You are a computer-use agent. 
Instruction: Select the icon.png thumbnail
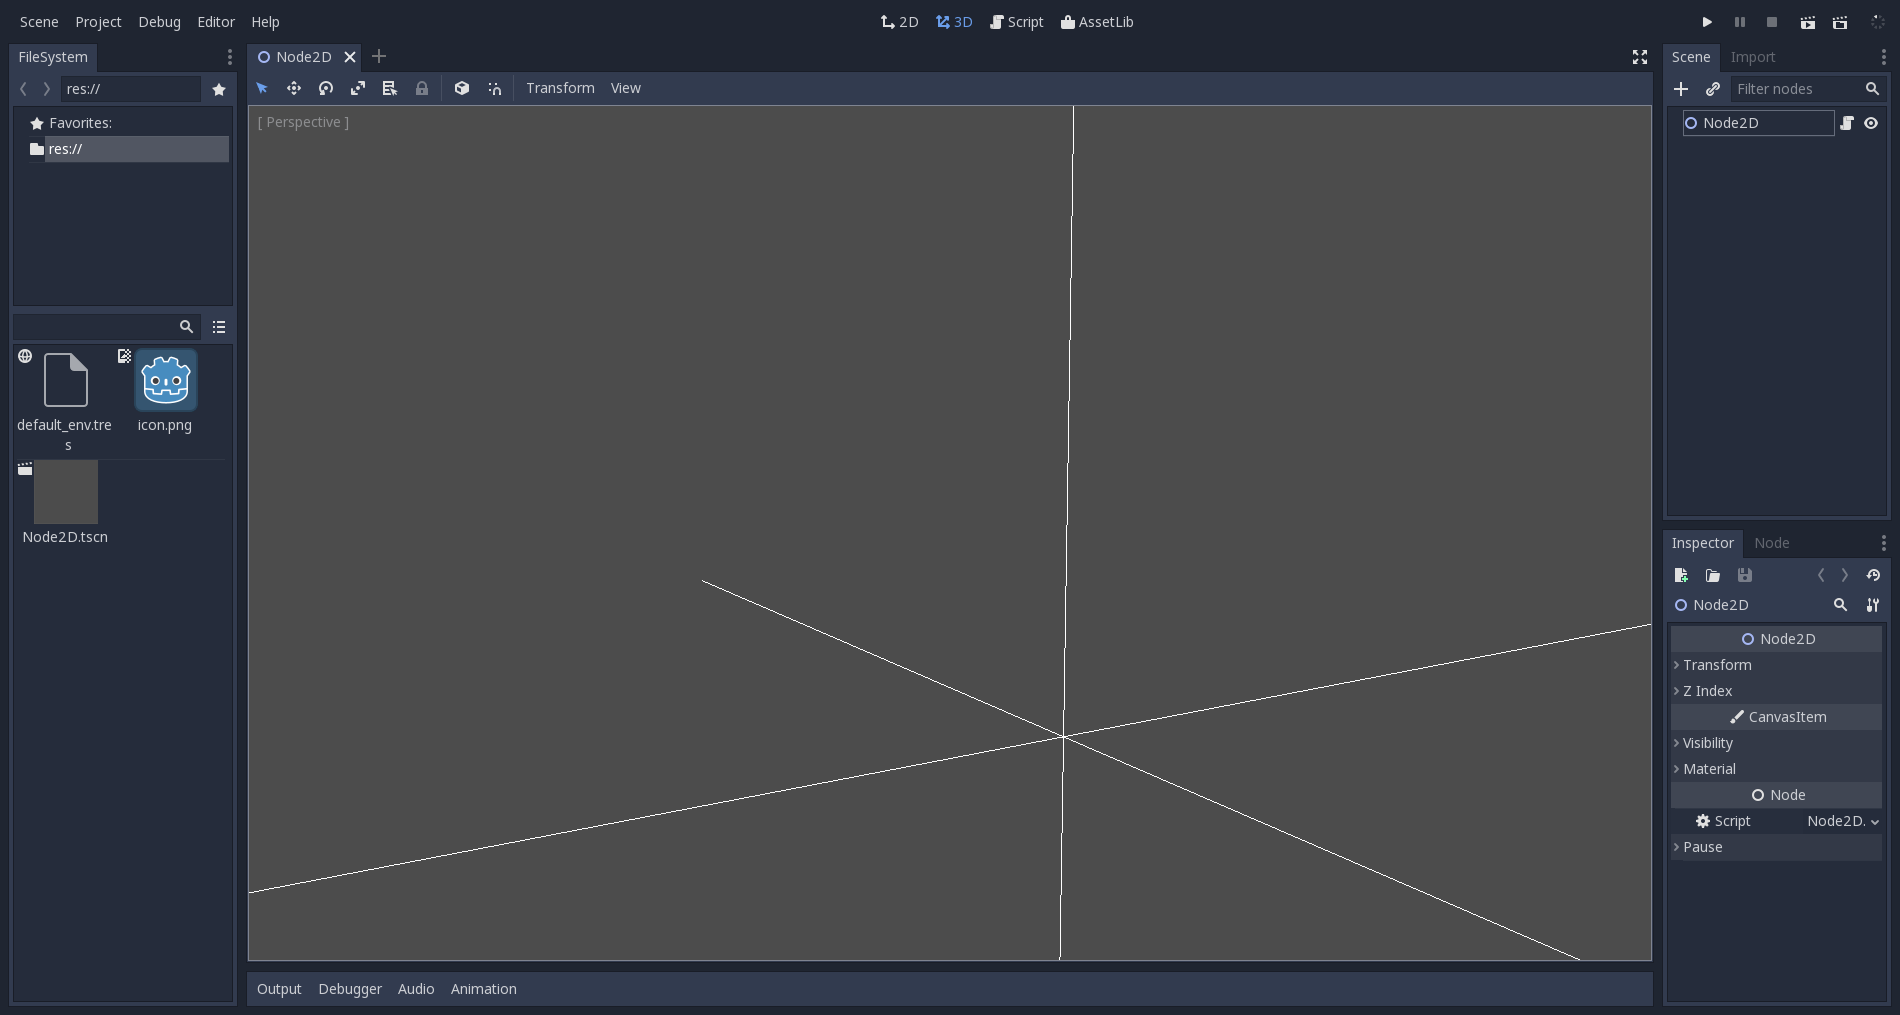point(166,380)
